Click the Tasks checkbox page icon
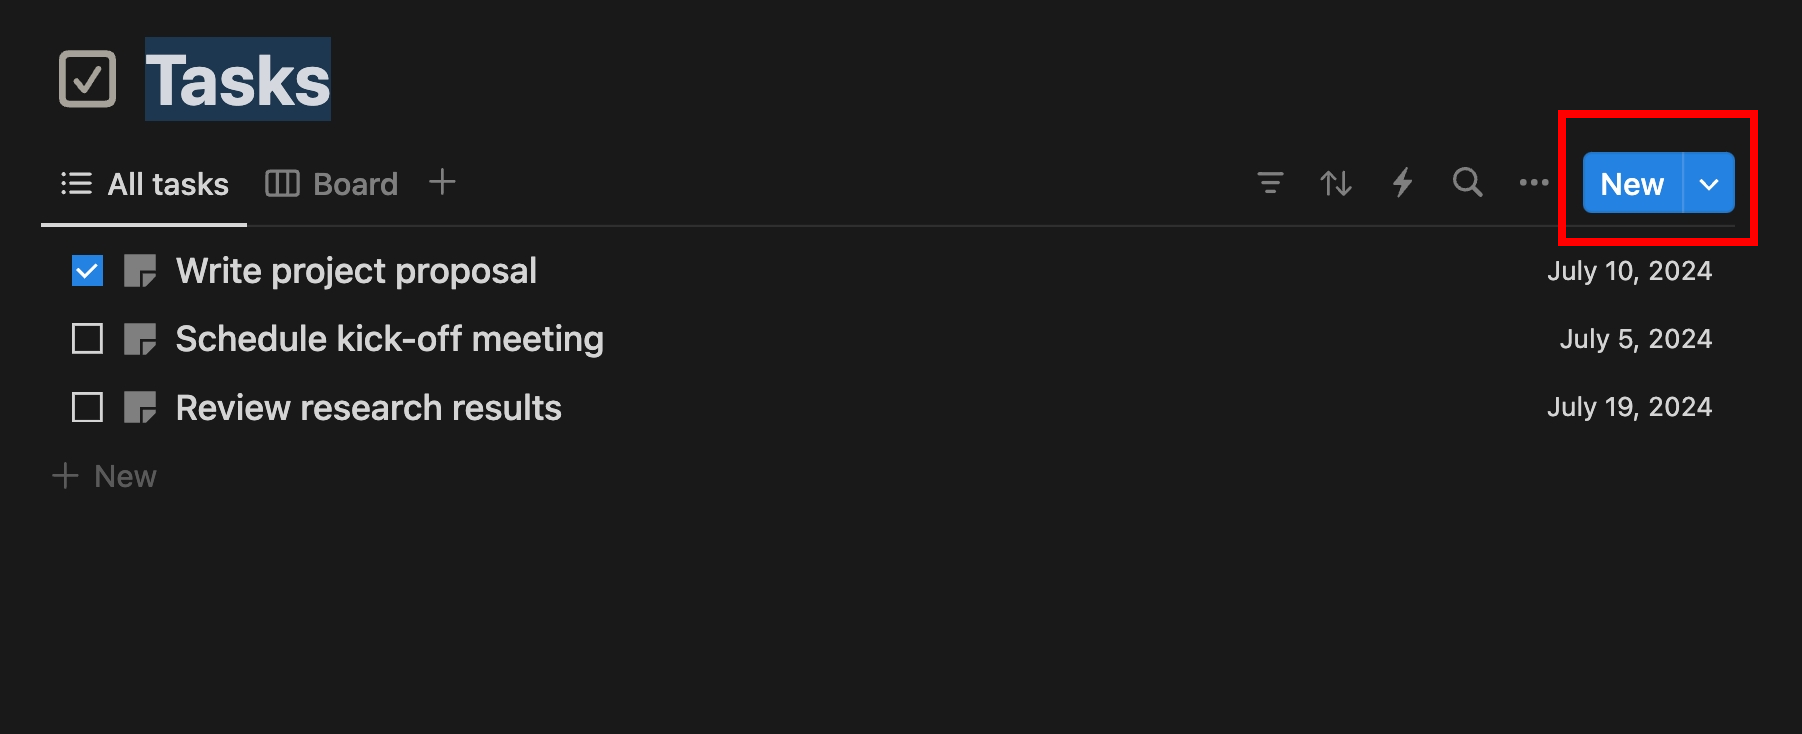Image resolution: width=1802 pixels, height=734 pixels. coord(88,79)
